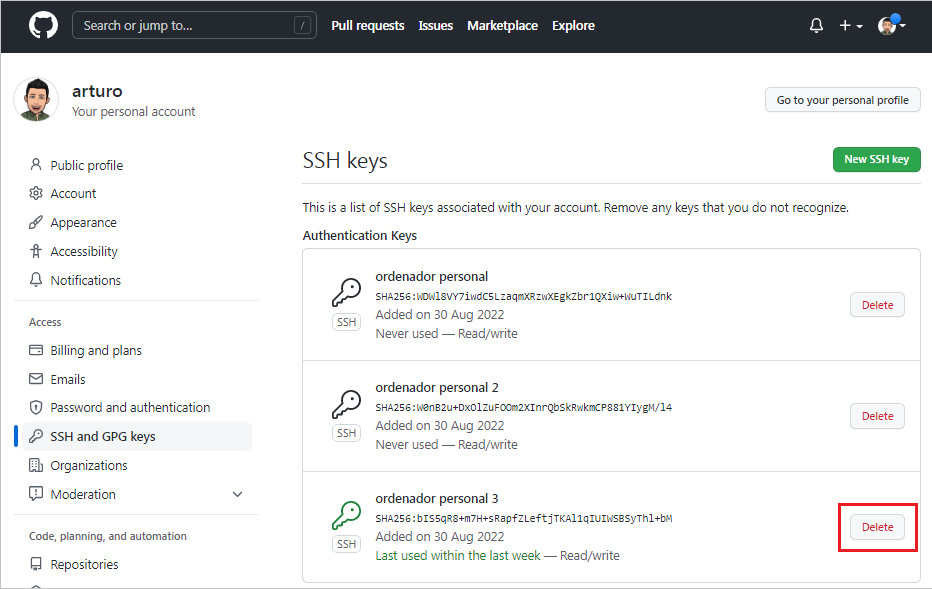Delete the ordenador personal 3 key
This screenshot has height=589, width=932.
(x=876, y=526)
